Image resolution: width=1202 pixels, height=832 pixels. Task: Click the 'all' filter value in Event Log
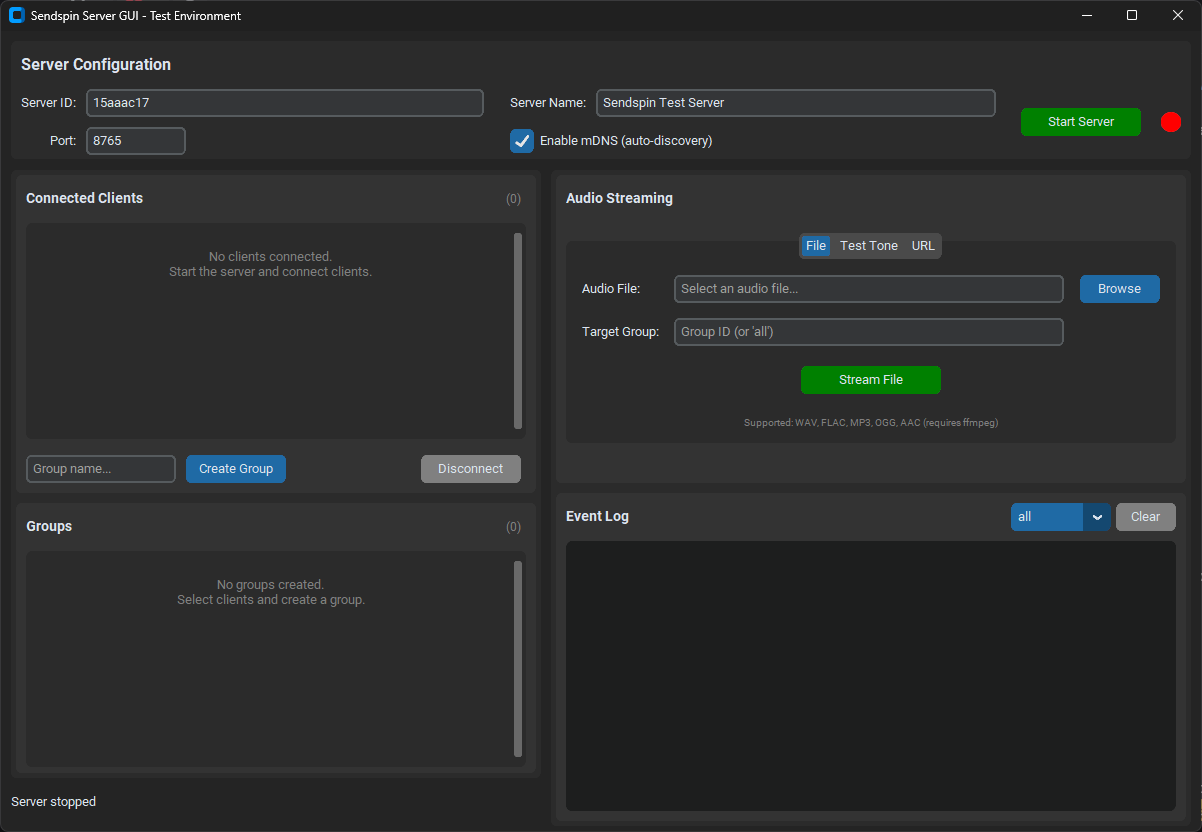pyautogui.click(x=1046, y=517)
